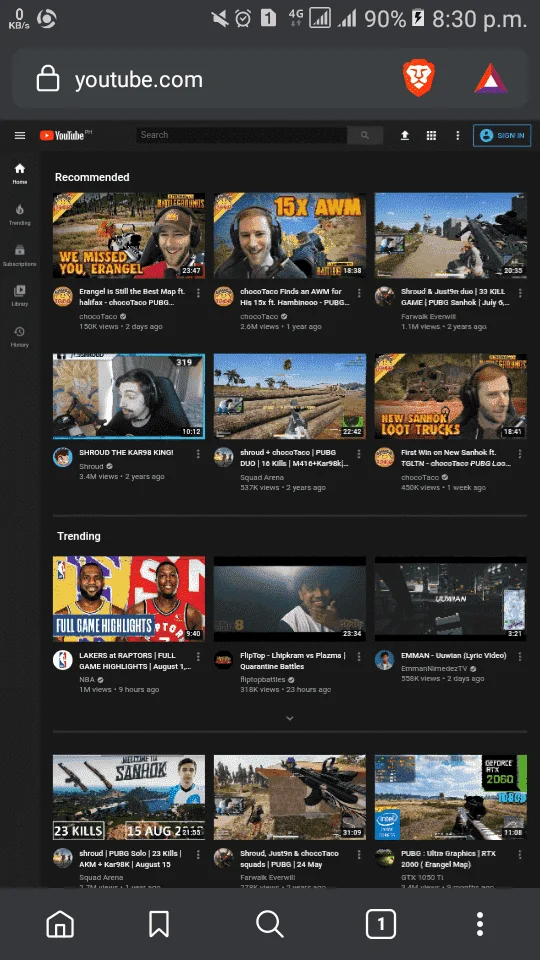The image size is (540, 960).
Task: Tap the battery 90% indicator in status bar
Action: (394, 18)
